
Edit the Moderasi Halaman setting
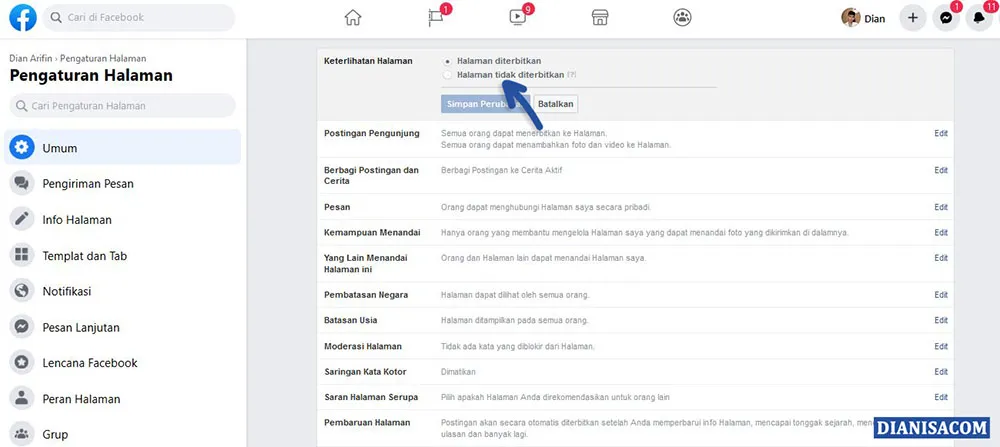pos(941,346)
